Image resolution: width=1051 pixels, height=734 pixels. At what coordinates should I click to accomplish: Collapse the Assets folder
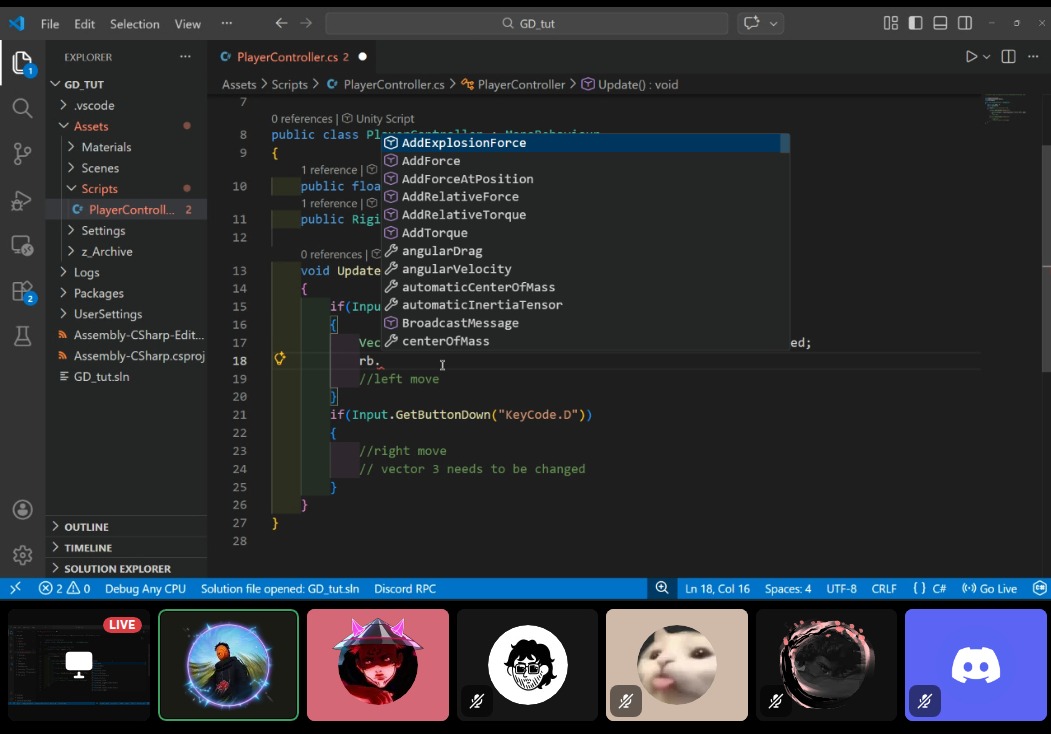[x=64, y=126]
